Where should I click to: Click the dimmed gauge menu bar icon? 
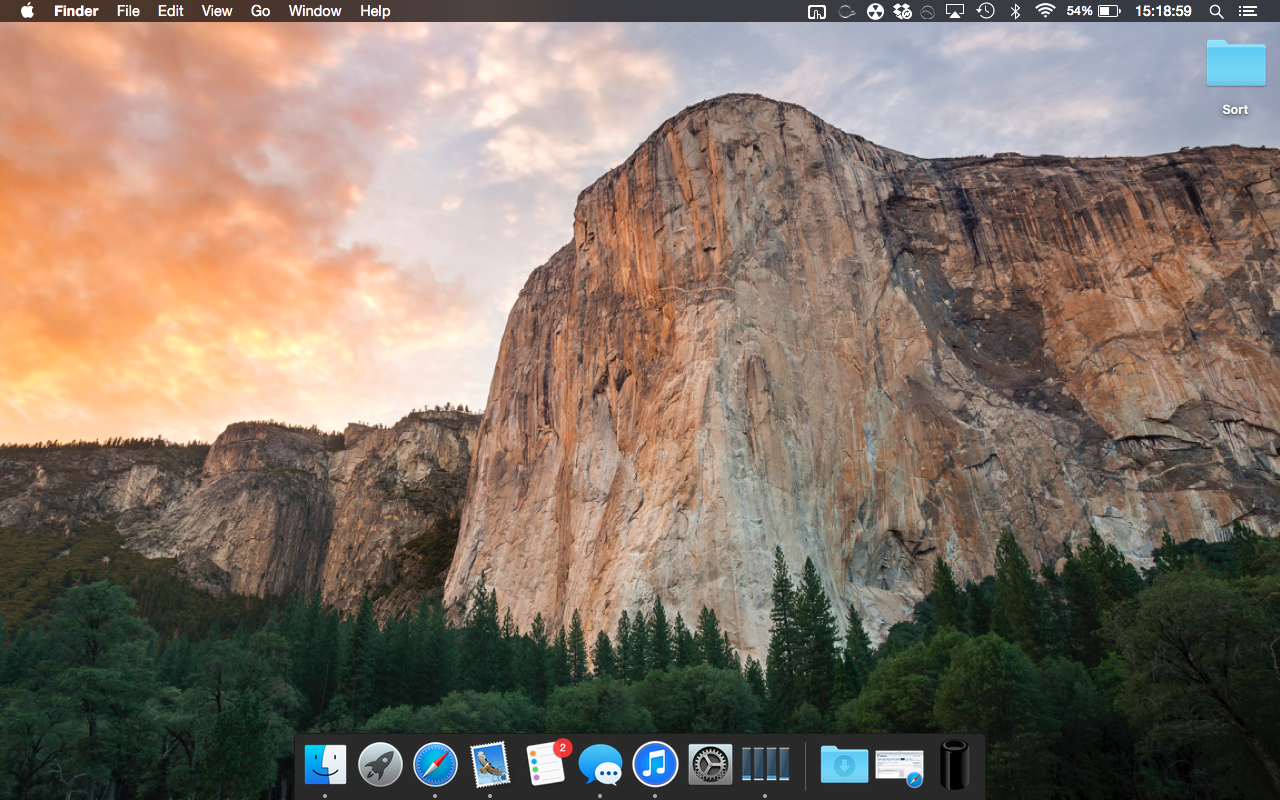pos(928,11)
